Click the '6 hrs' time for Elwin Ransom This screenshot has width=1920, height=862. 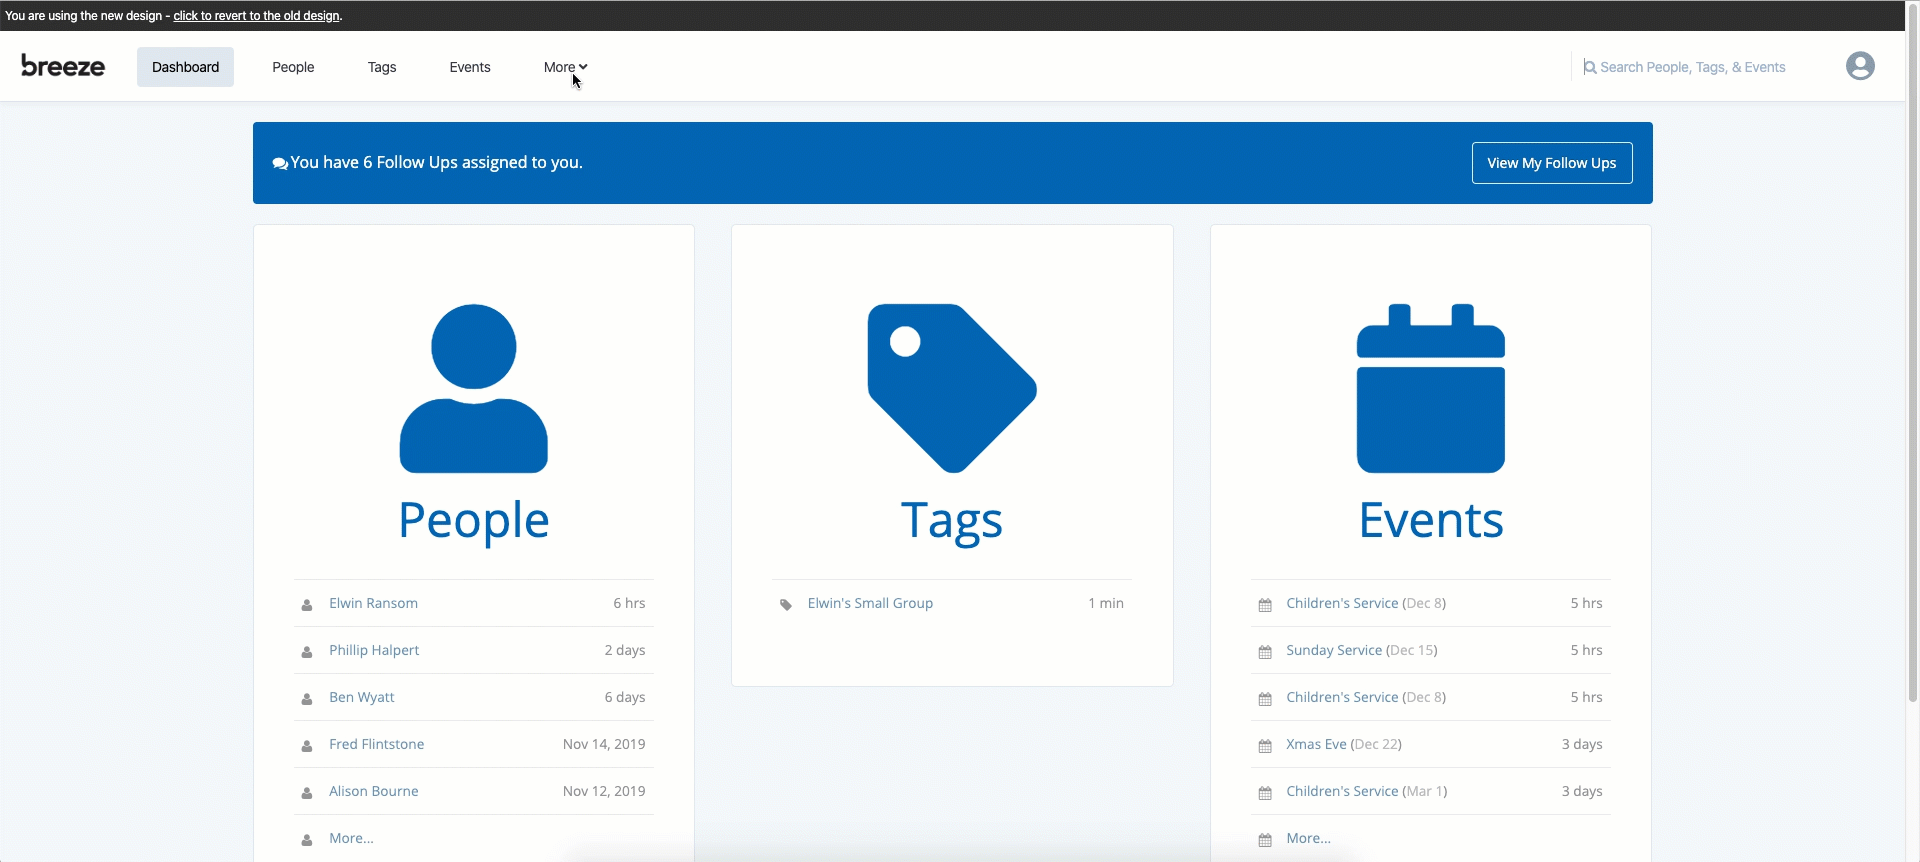[629, 603]
